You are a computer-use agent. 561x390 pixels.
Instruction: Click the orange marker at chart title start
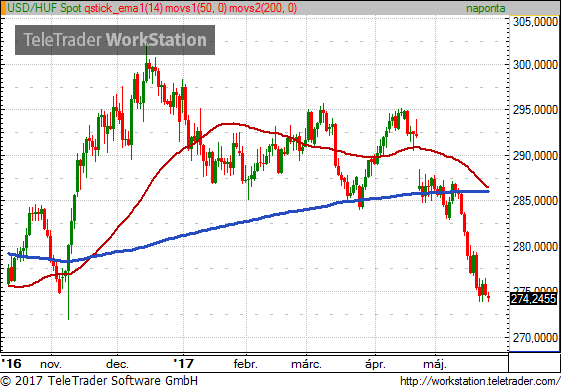point(4,8)
